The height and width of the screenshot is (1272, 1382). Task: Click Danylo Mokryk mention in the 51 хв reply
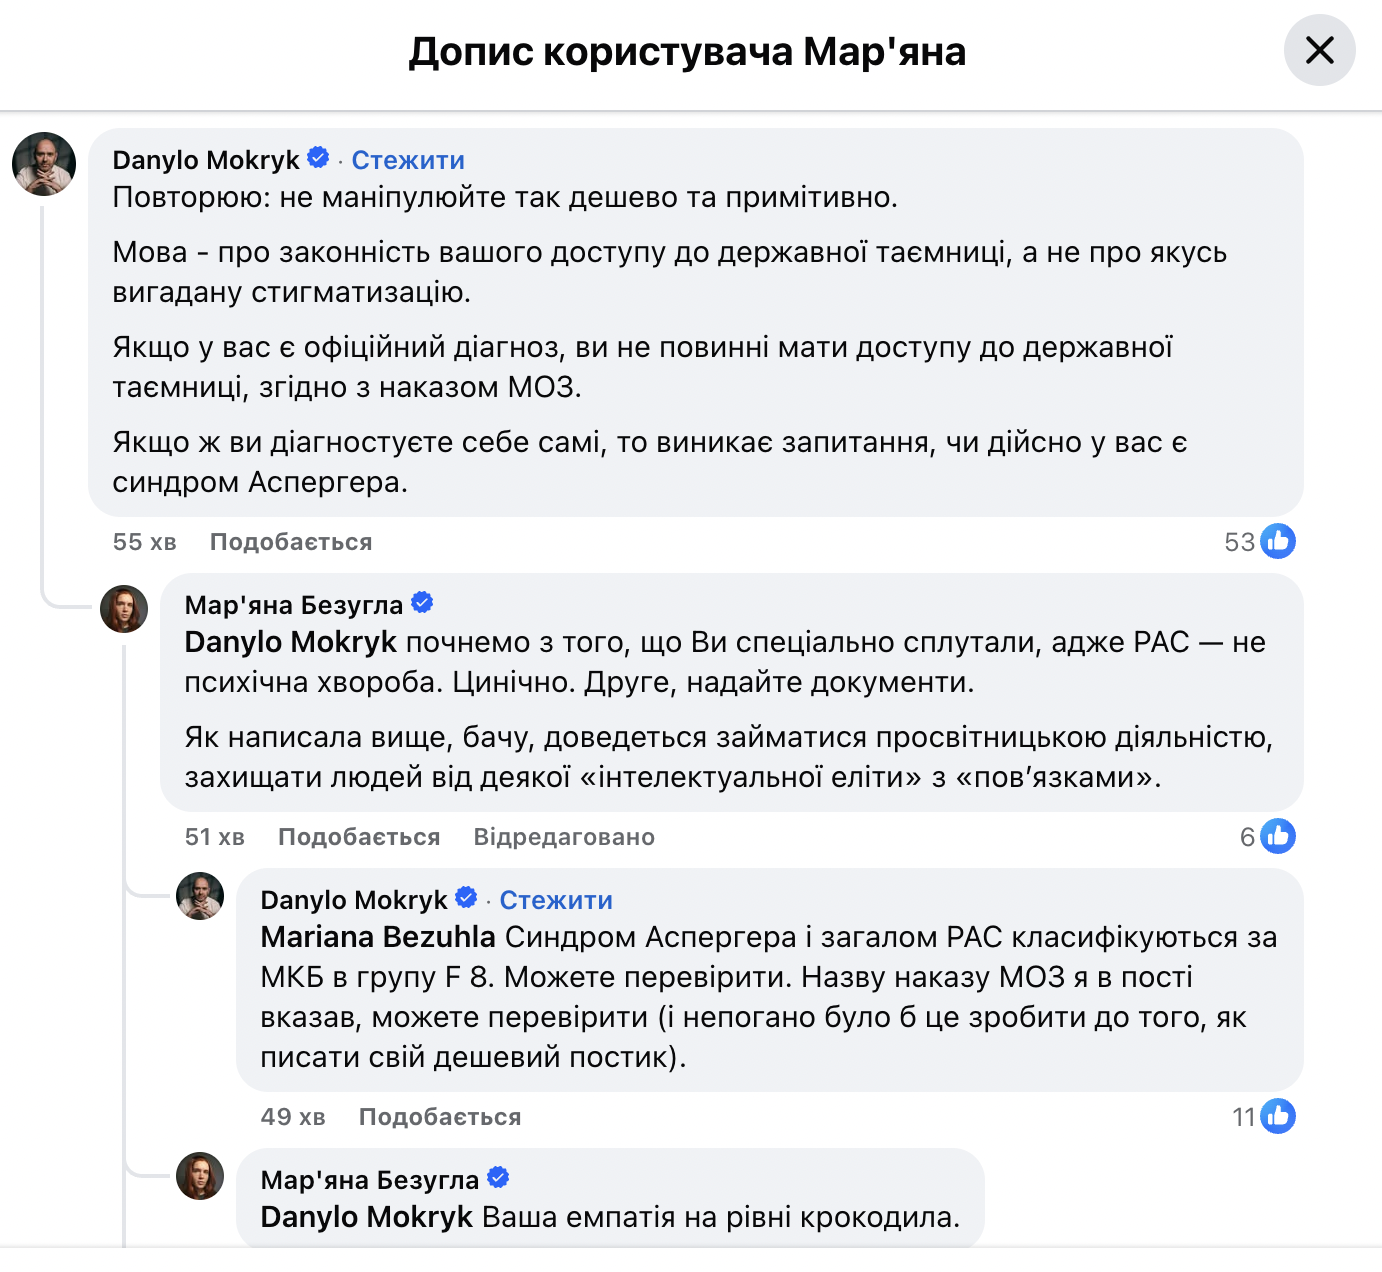[291, 642]
